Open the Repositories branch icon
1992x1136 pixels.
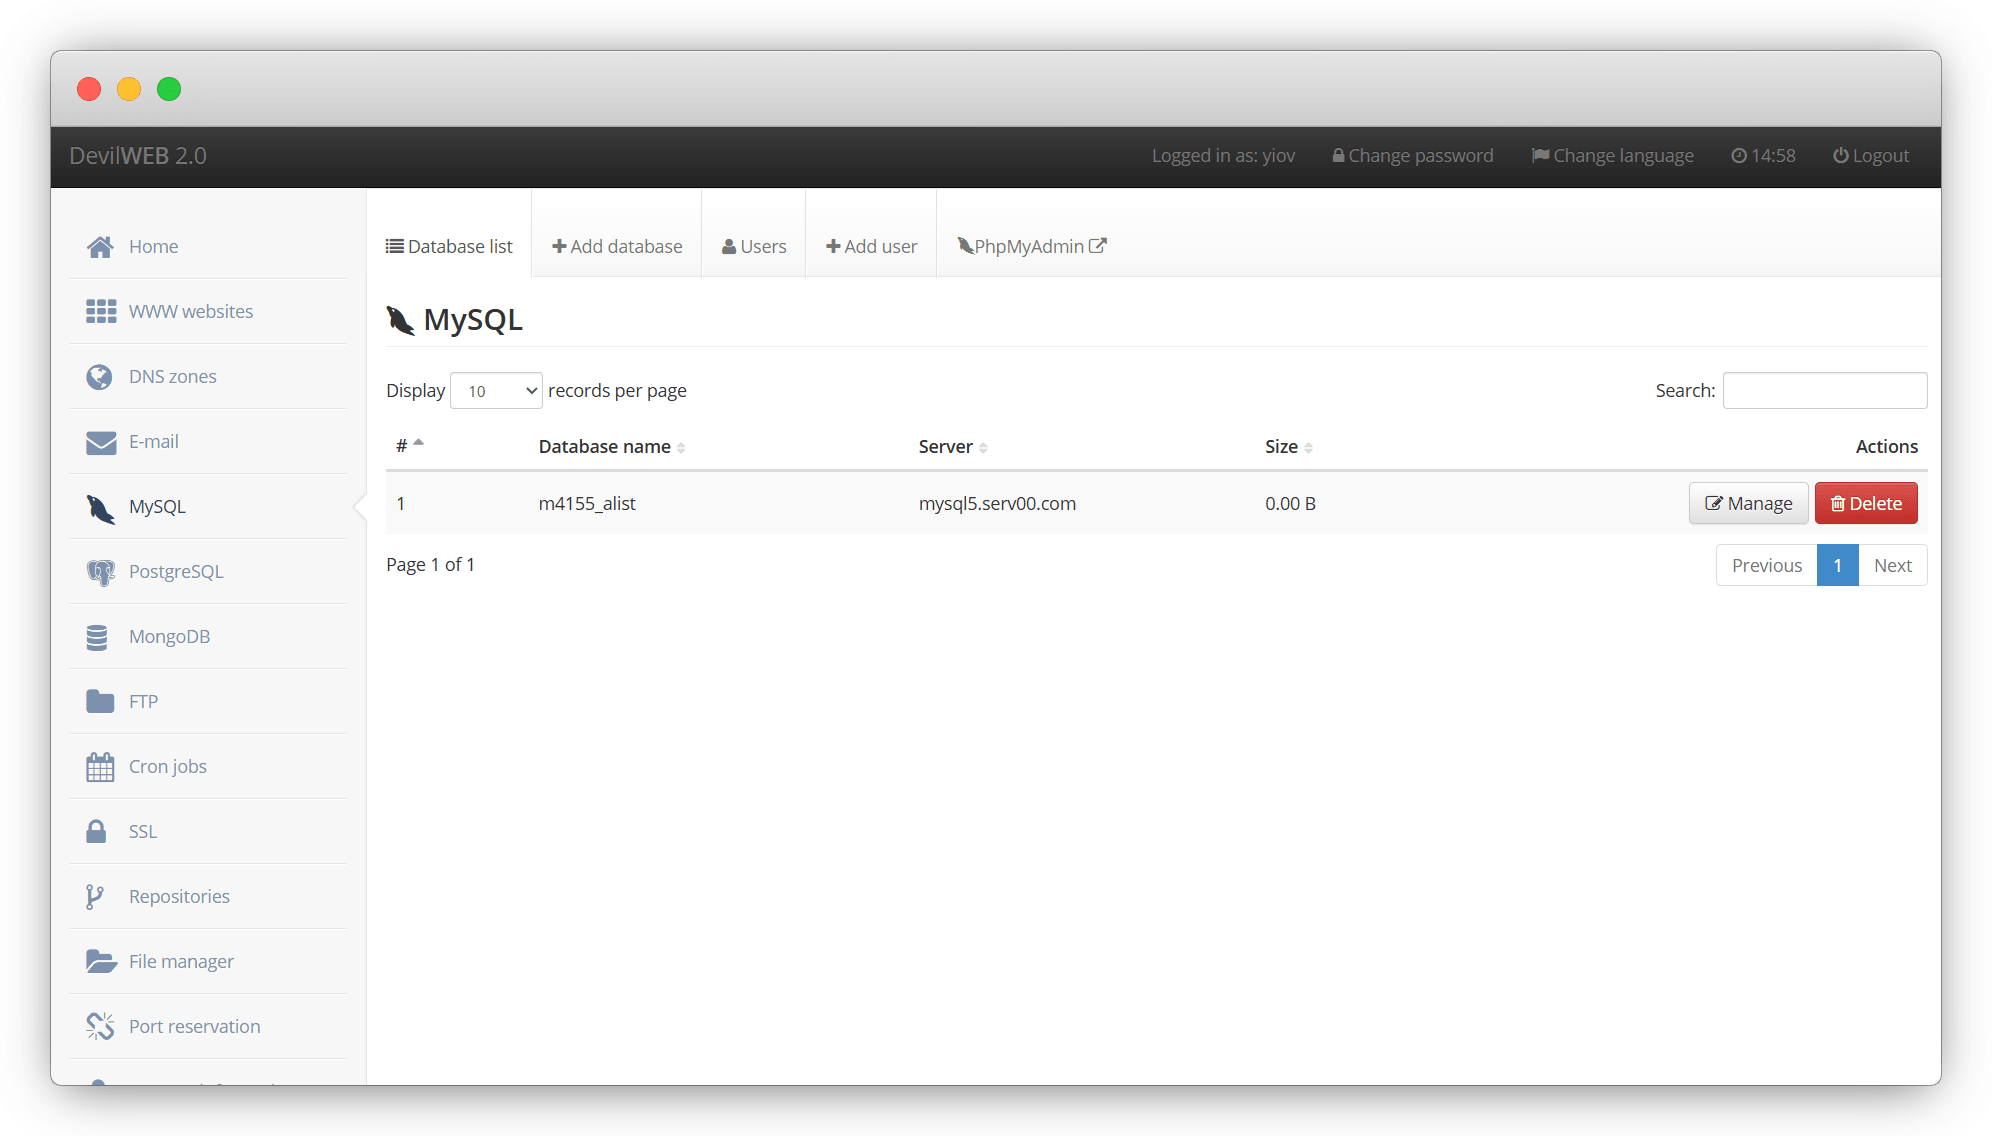pos(95,897)
